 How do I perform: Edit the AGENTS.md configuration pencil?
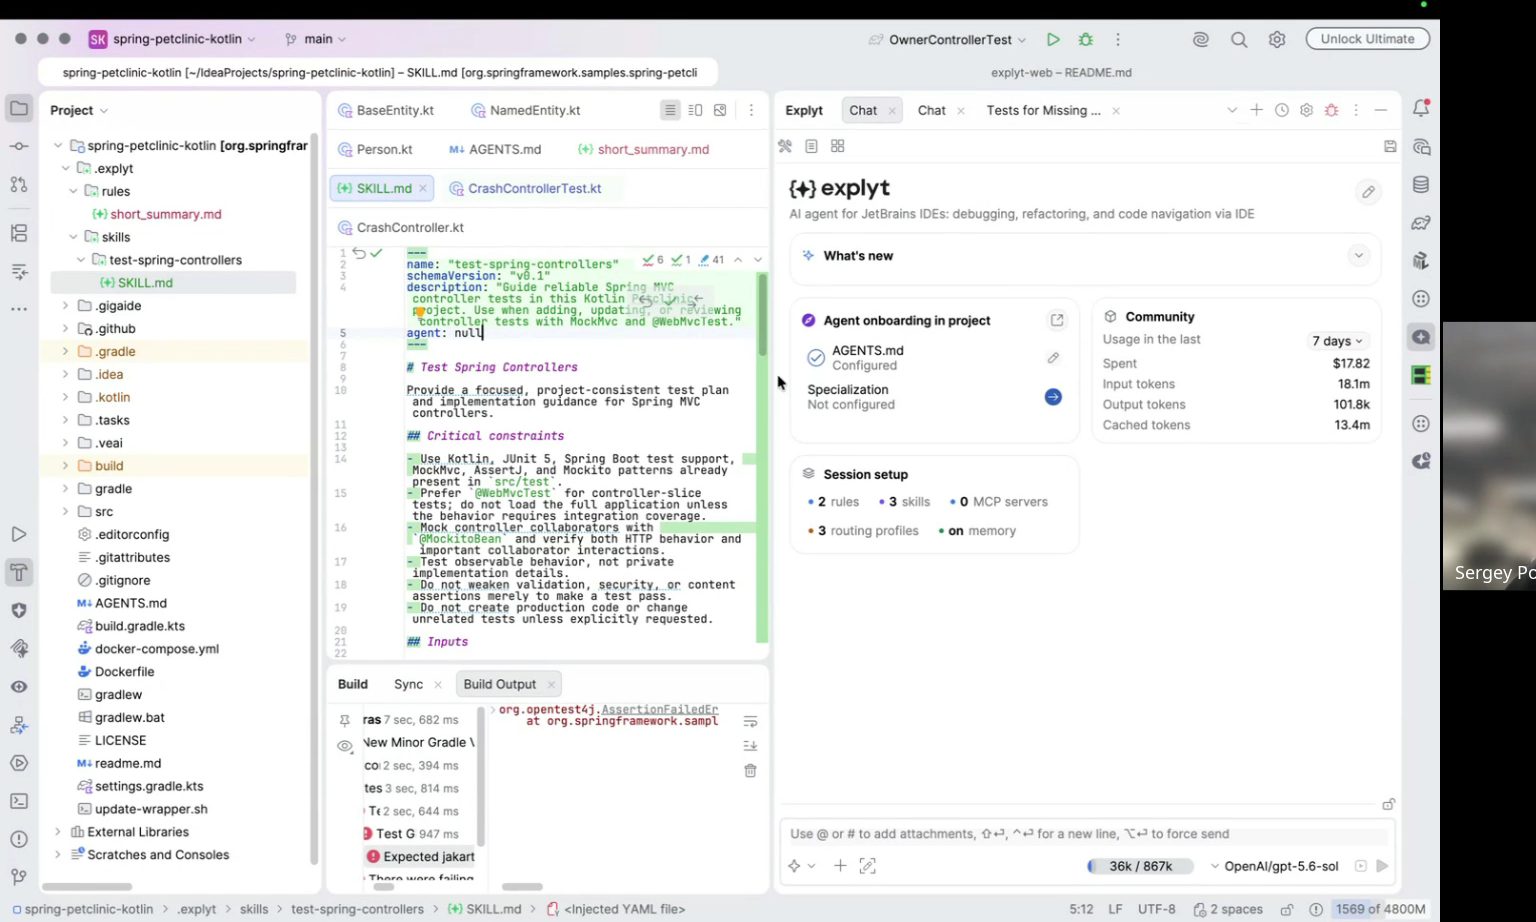click(x=1053, y=358)
